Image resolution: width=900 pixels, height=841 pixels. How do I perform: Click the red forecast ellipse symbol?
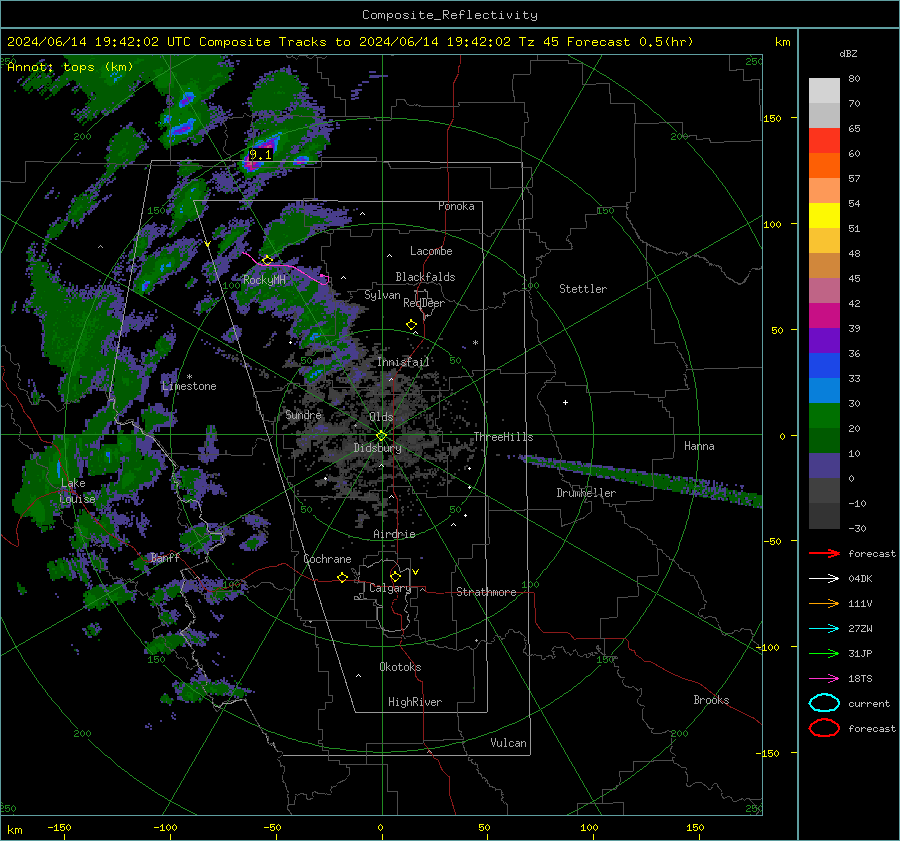[x=824, y=728]
